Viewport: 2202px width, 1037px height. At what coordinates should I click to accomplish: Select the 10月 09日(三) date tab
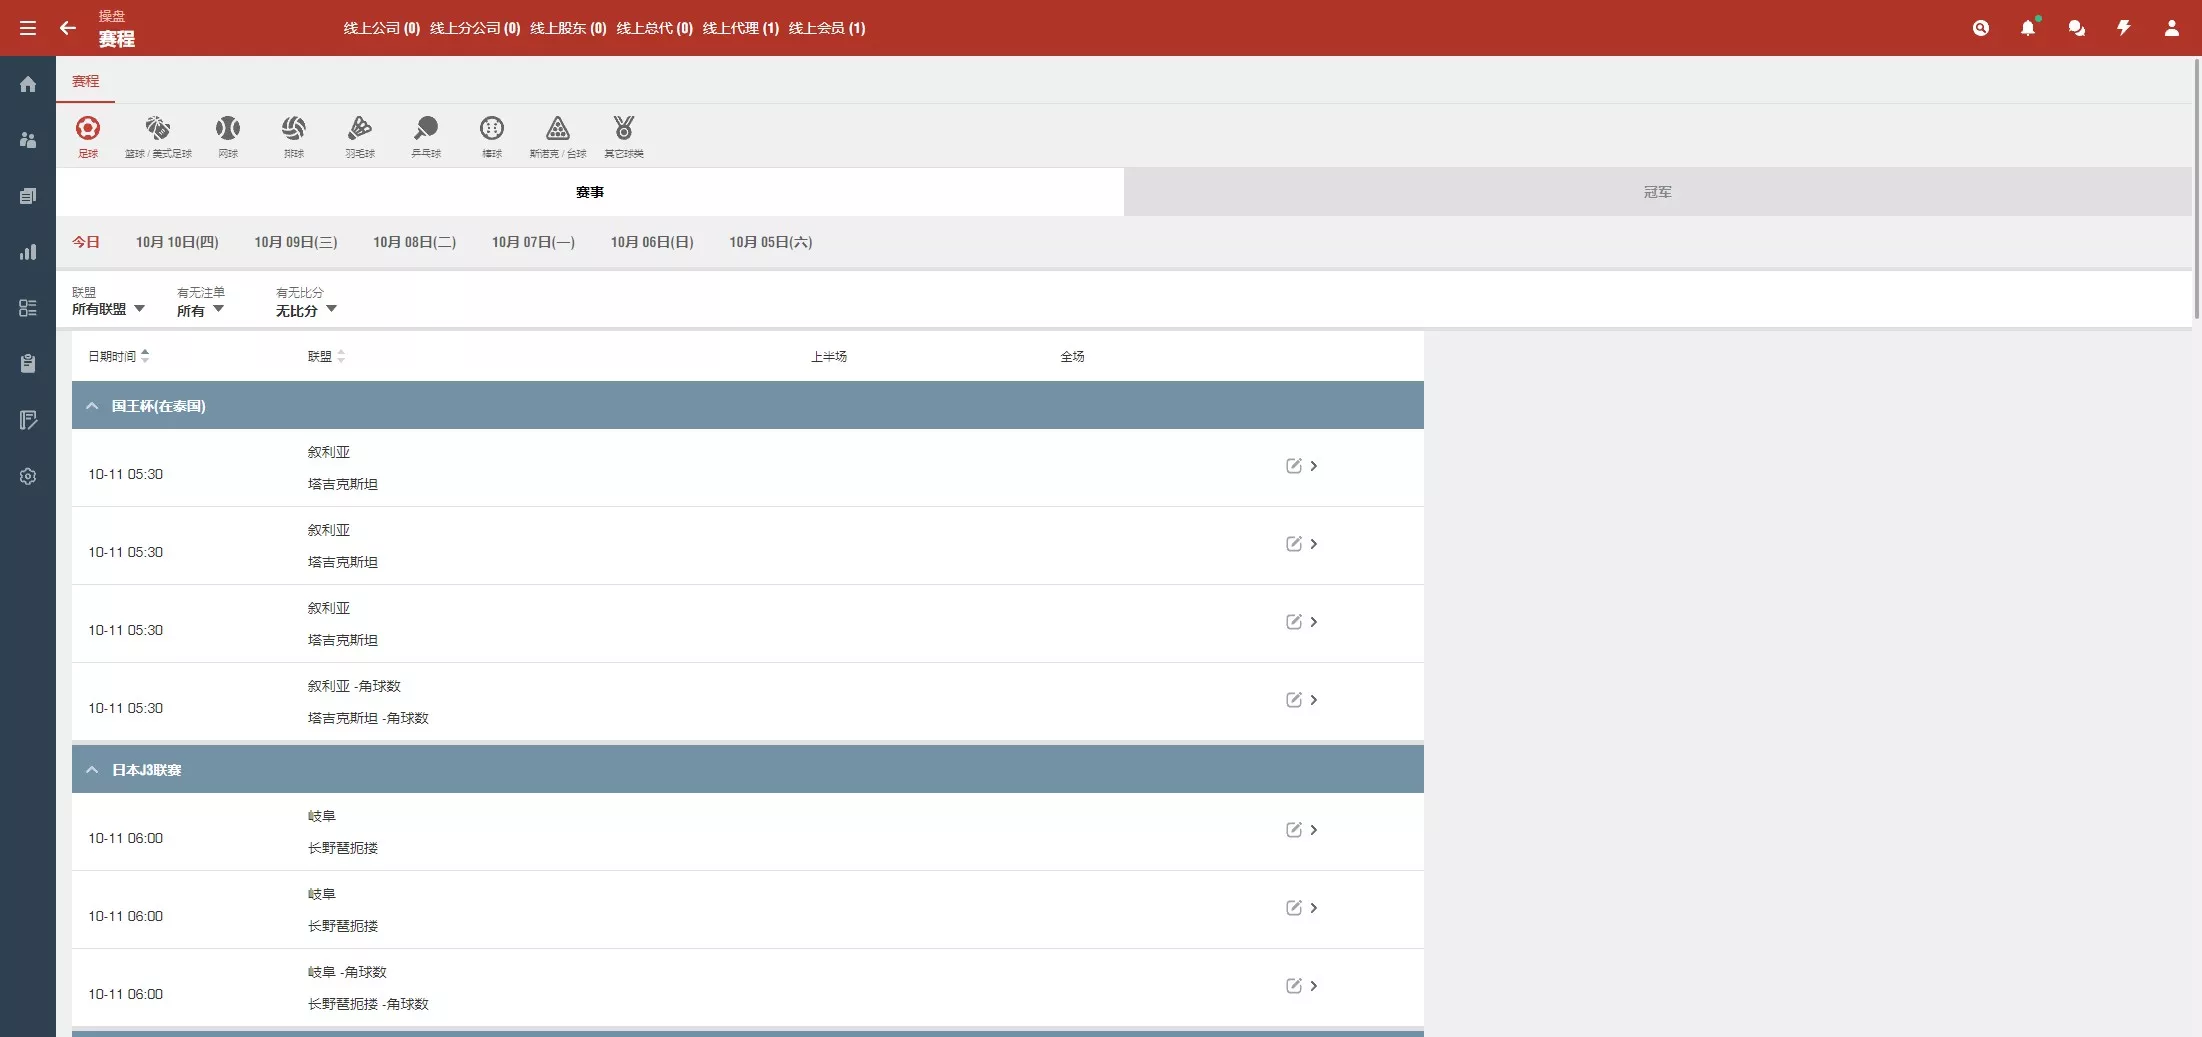tap(295, 242)
